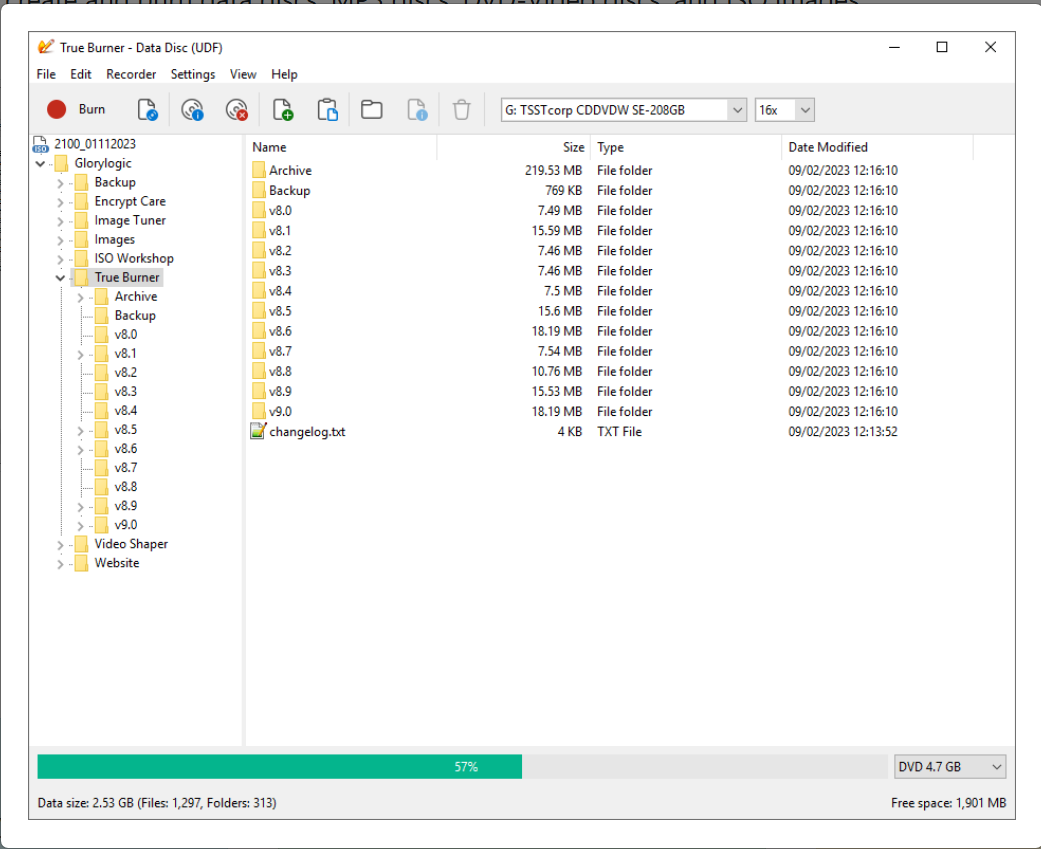Open the Settings menu
This screenshot has height=849, width=1041.
coord(192,74)
